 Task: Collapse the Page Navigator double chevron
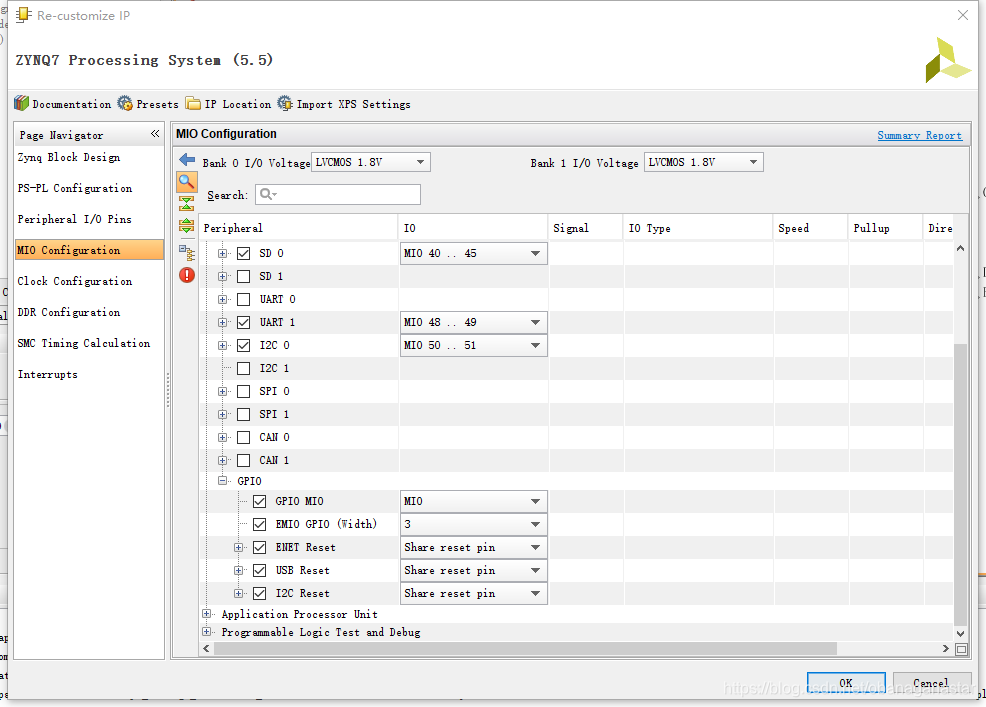click(155, 134)
